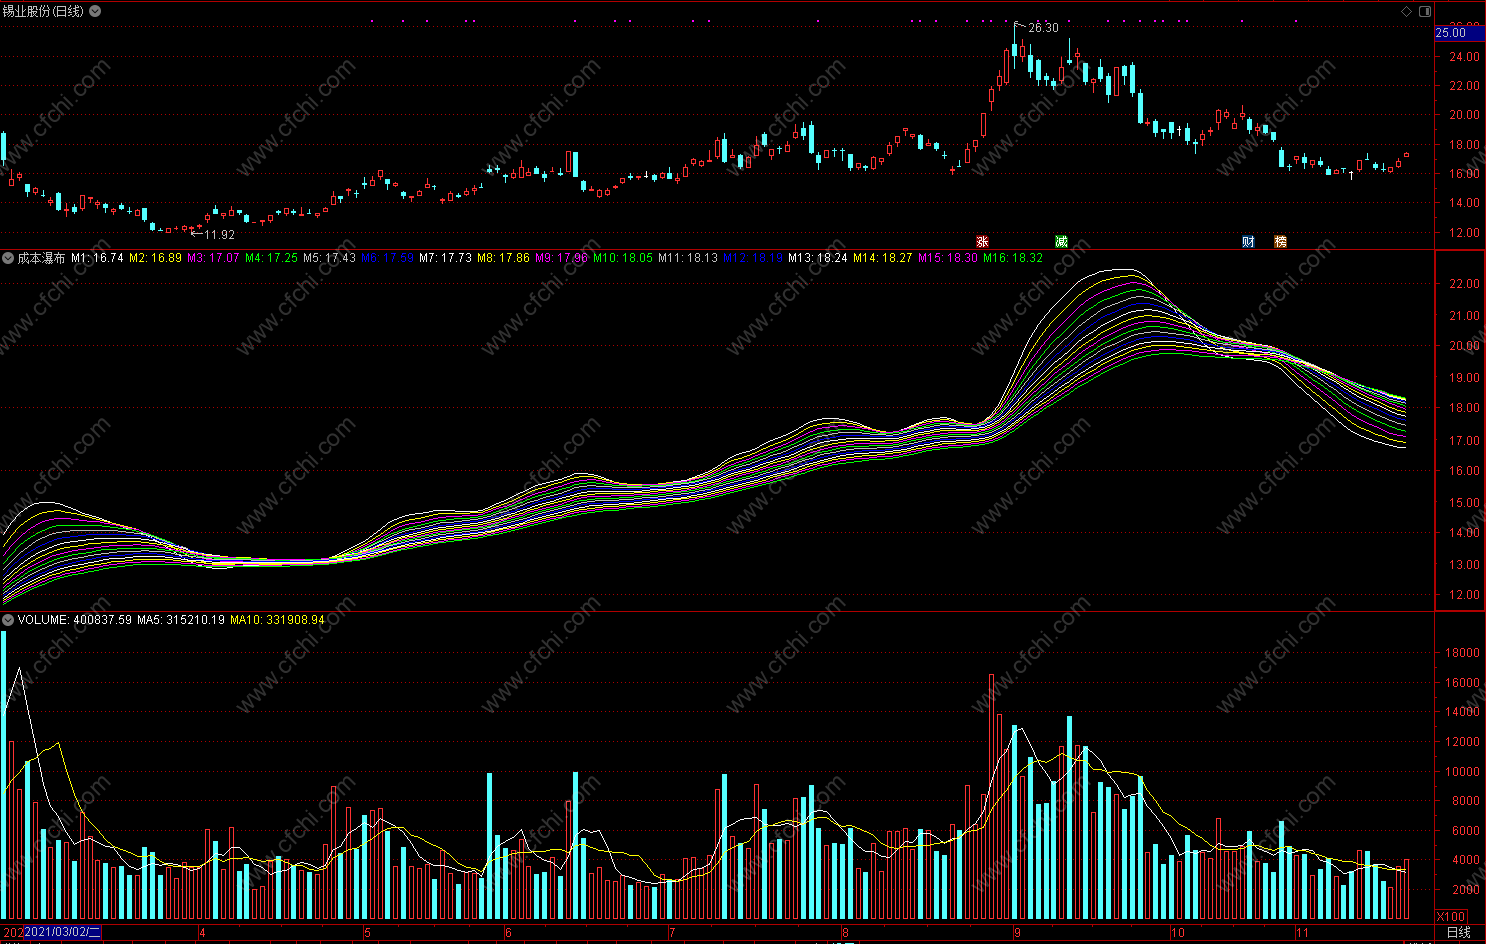This screenshot has width=1486, height=944.
Task: Expand the 成本瀑布 indicator menu
Action: tap(8, 258)
